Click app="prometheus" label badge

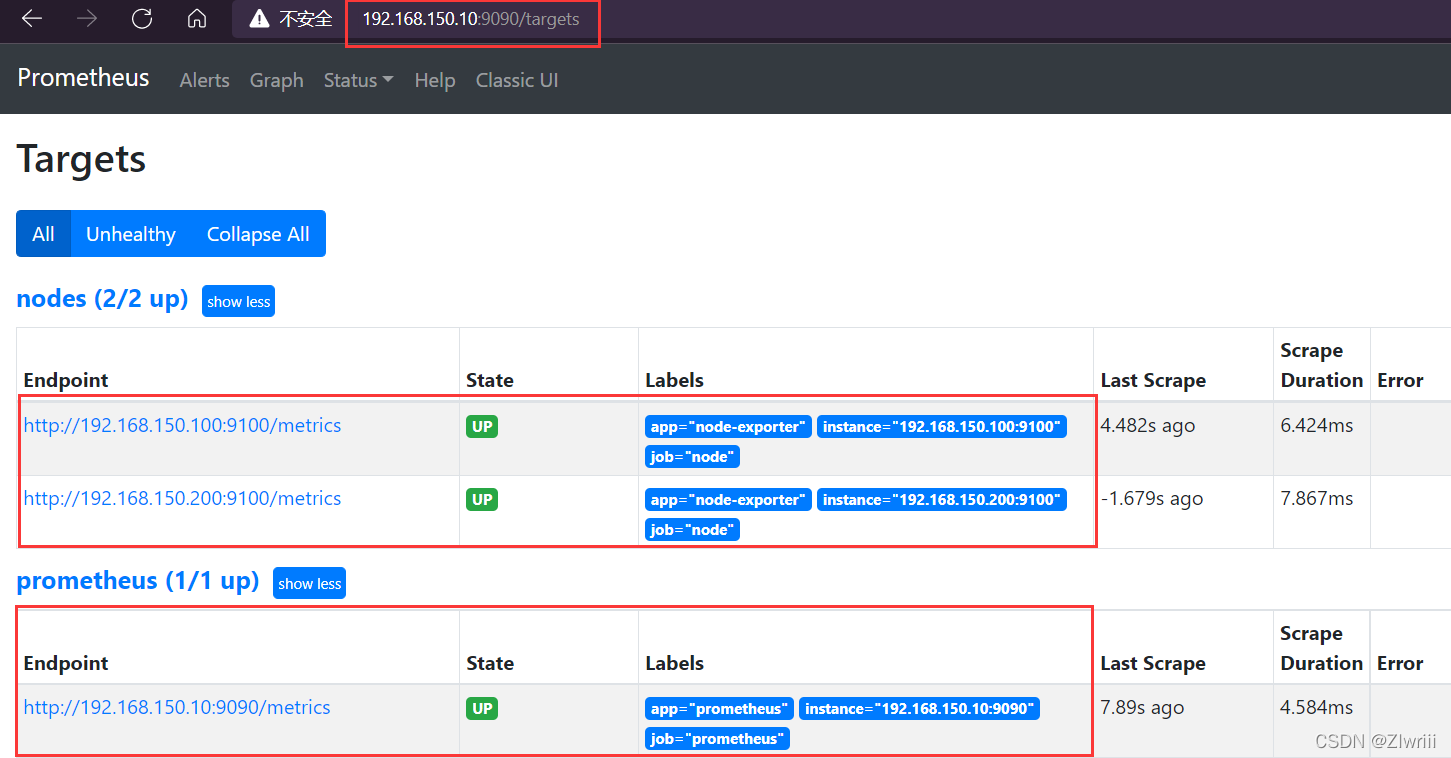coord(719,709)
